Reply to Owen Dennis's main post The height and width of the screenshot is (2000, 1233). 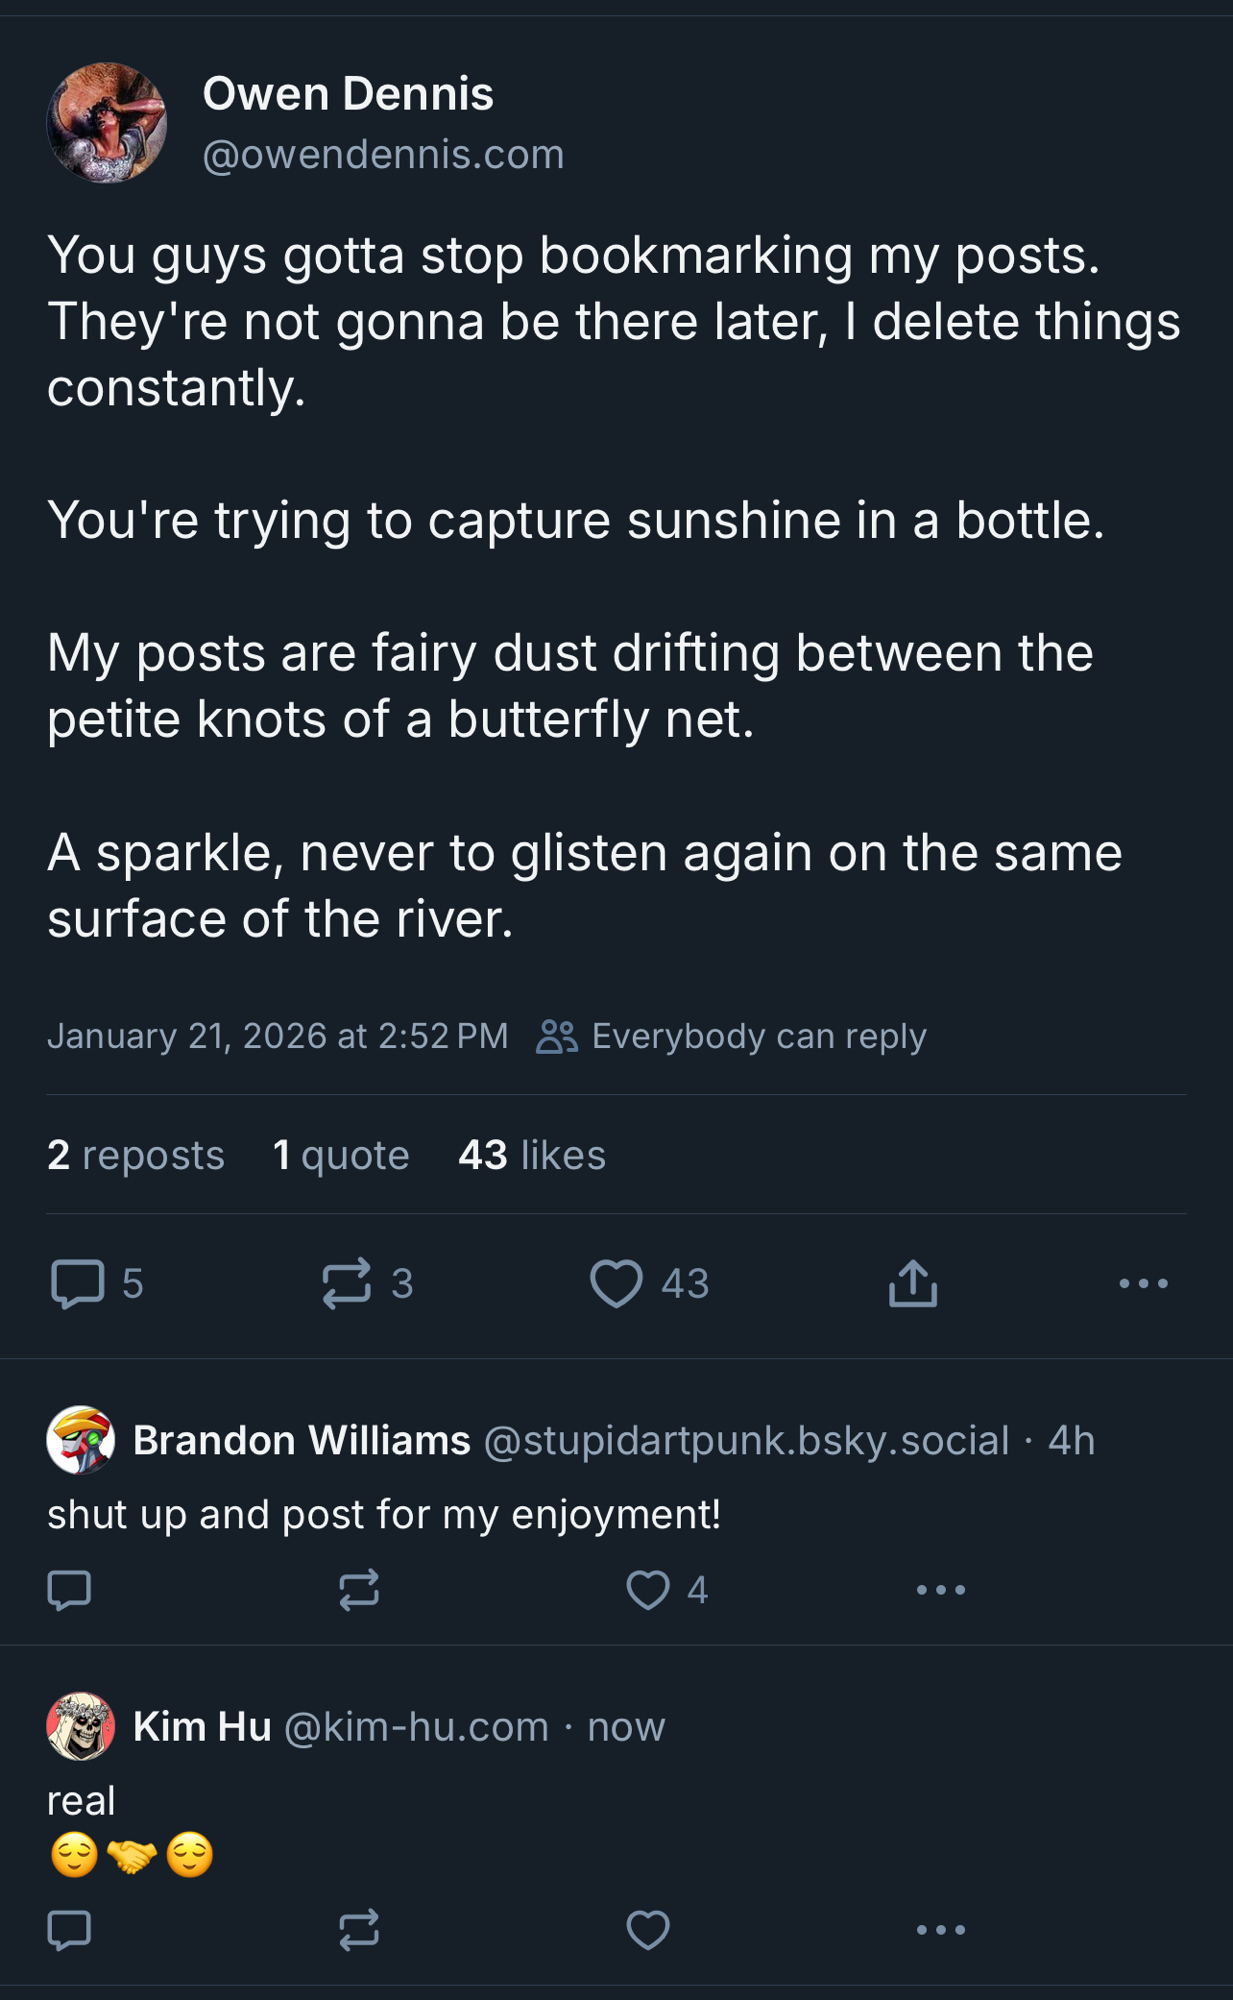(x=78, y=1283)
